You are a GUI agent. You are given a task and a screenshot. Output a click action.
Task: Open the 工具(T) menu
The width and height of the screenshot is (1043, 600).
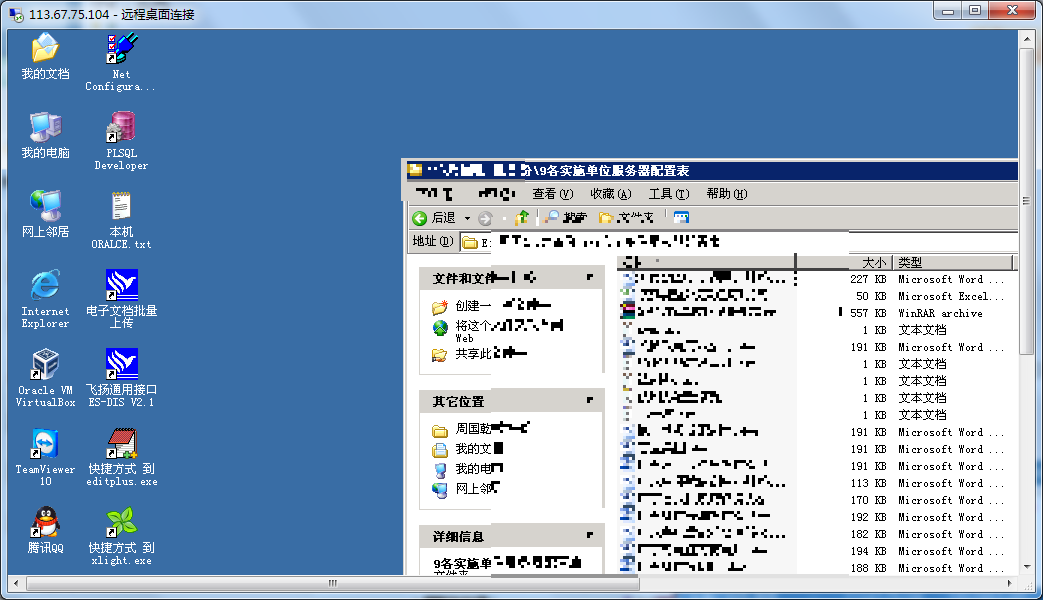[669, 194]
